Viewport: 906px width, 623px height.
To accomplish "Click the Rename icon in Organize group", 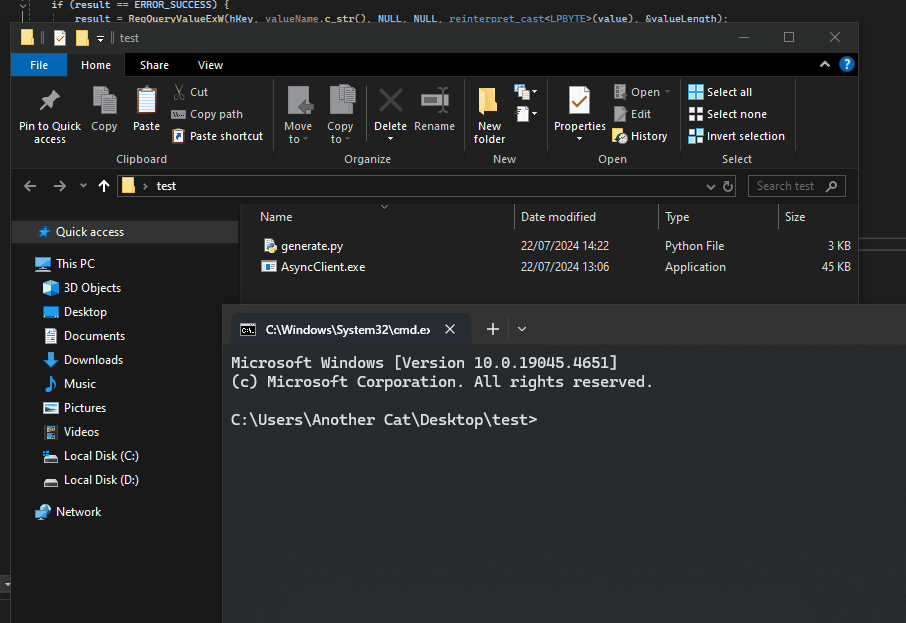I will (434, 101).
